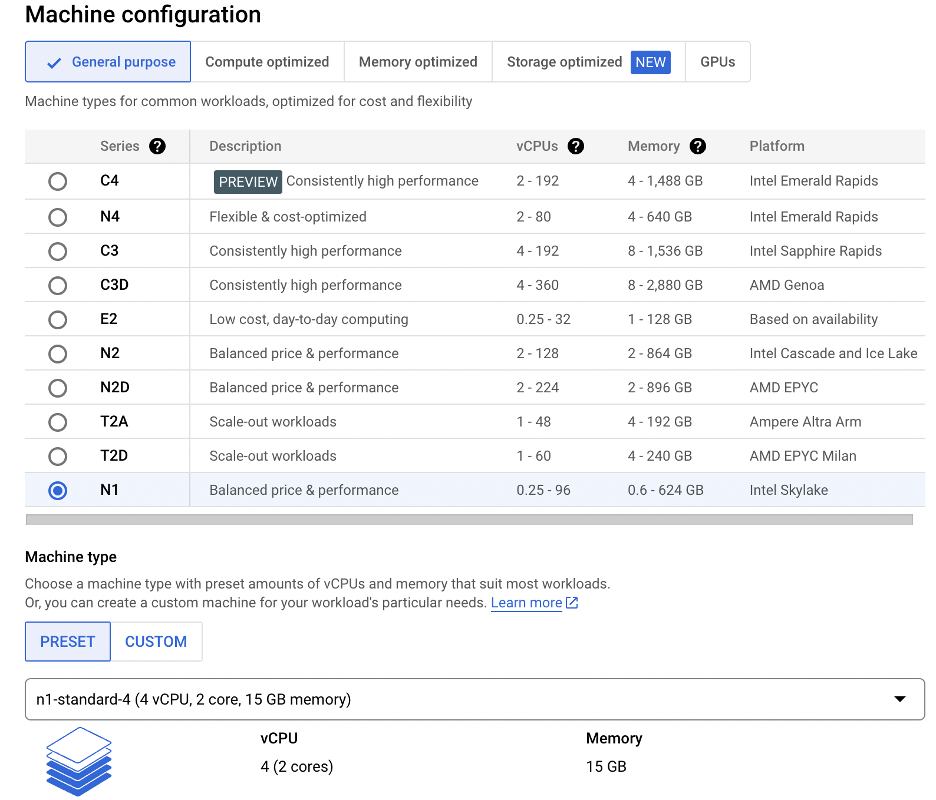Select the C3D series radio button
This screenshot has width=936, height=800.
(x=58, y=285)
